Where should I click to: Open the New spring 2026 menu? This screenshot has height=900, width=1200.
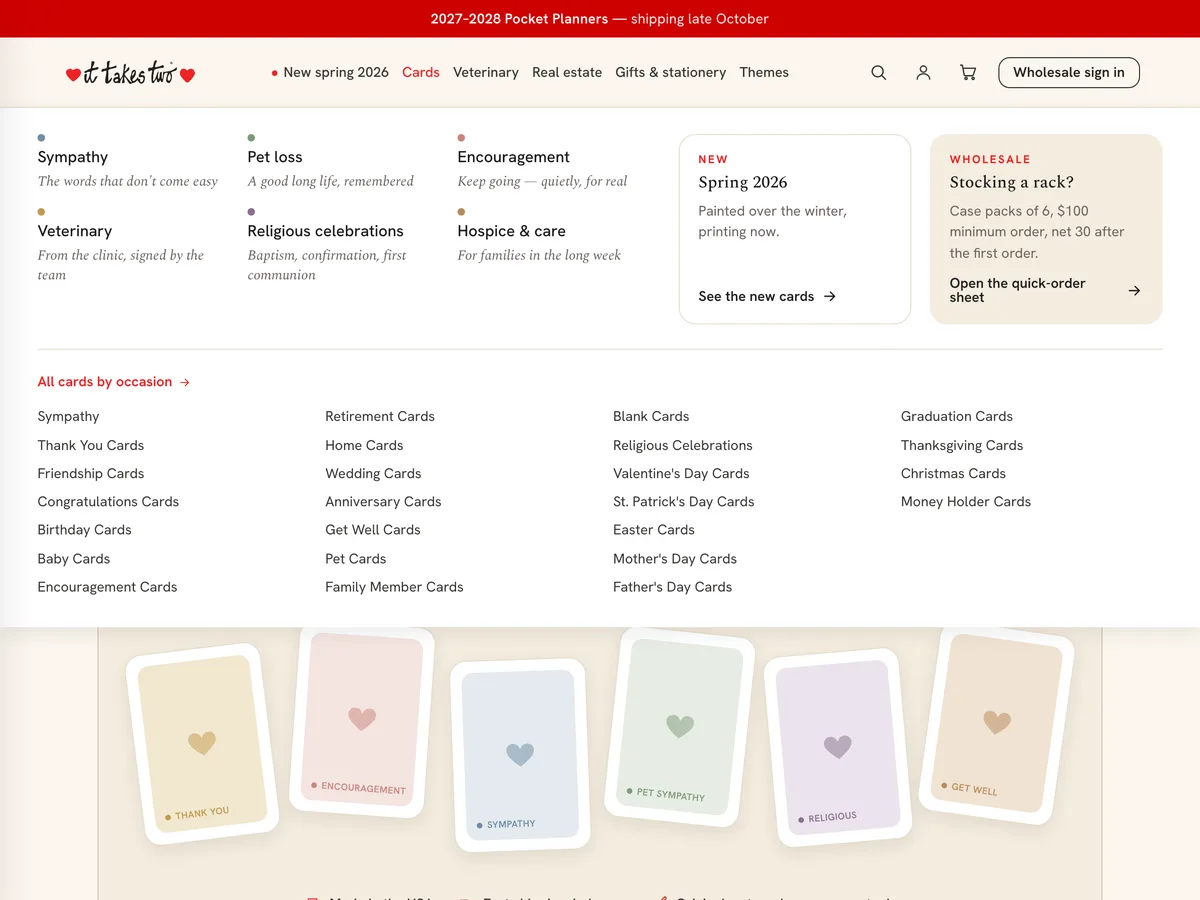pyautogui.click(x=330, y=72)
